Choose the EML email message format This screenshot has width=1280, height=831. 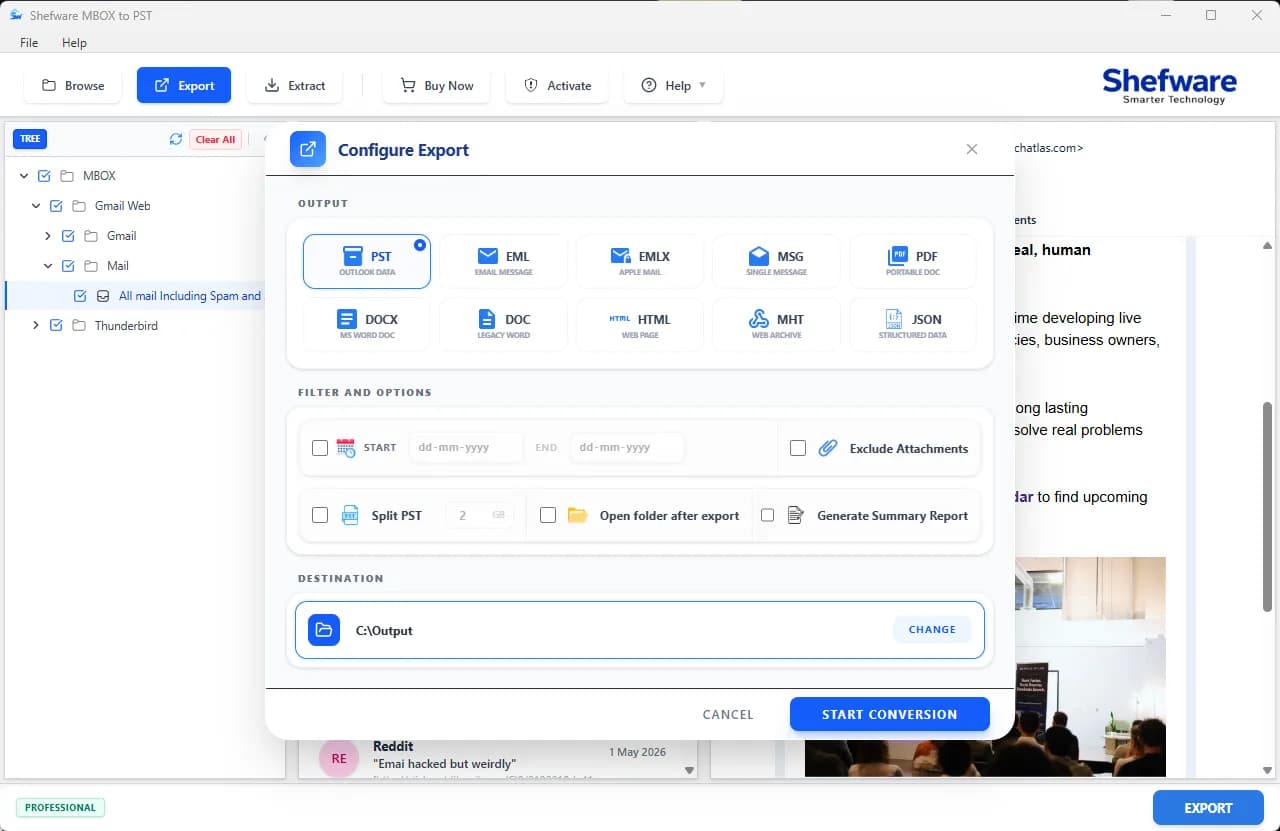point(503,262)
